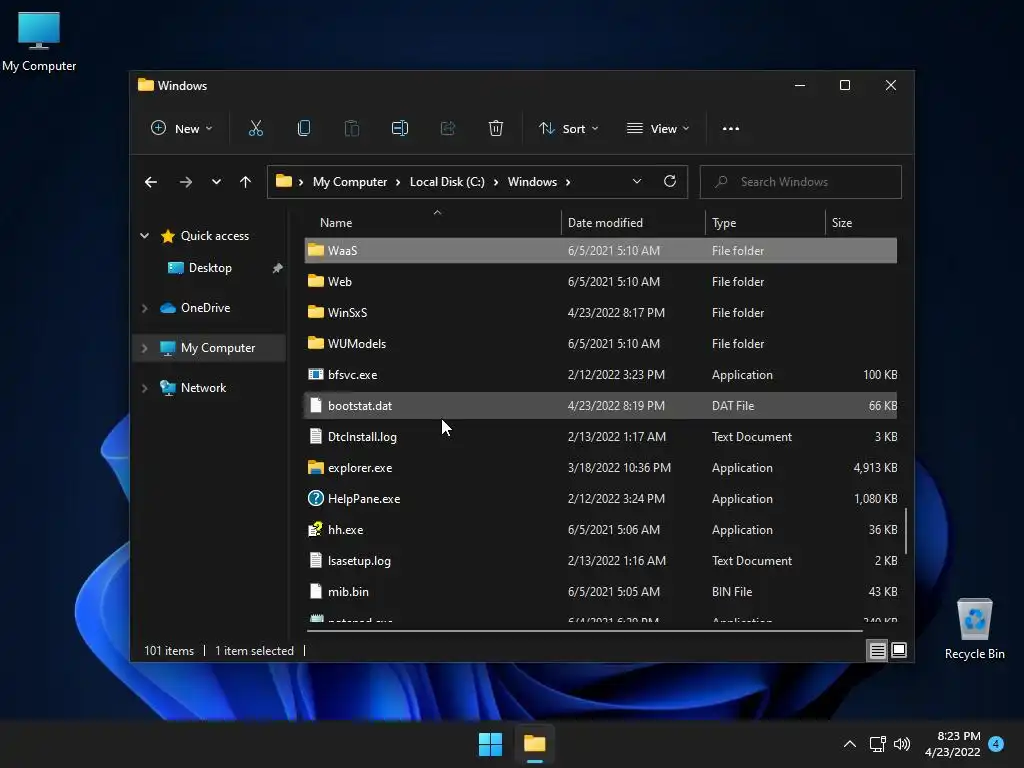Expand the OneDrive tree node
The height and width of the screenshot is (768, 1024).
(x=144, y=308)
